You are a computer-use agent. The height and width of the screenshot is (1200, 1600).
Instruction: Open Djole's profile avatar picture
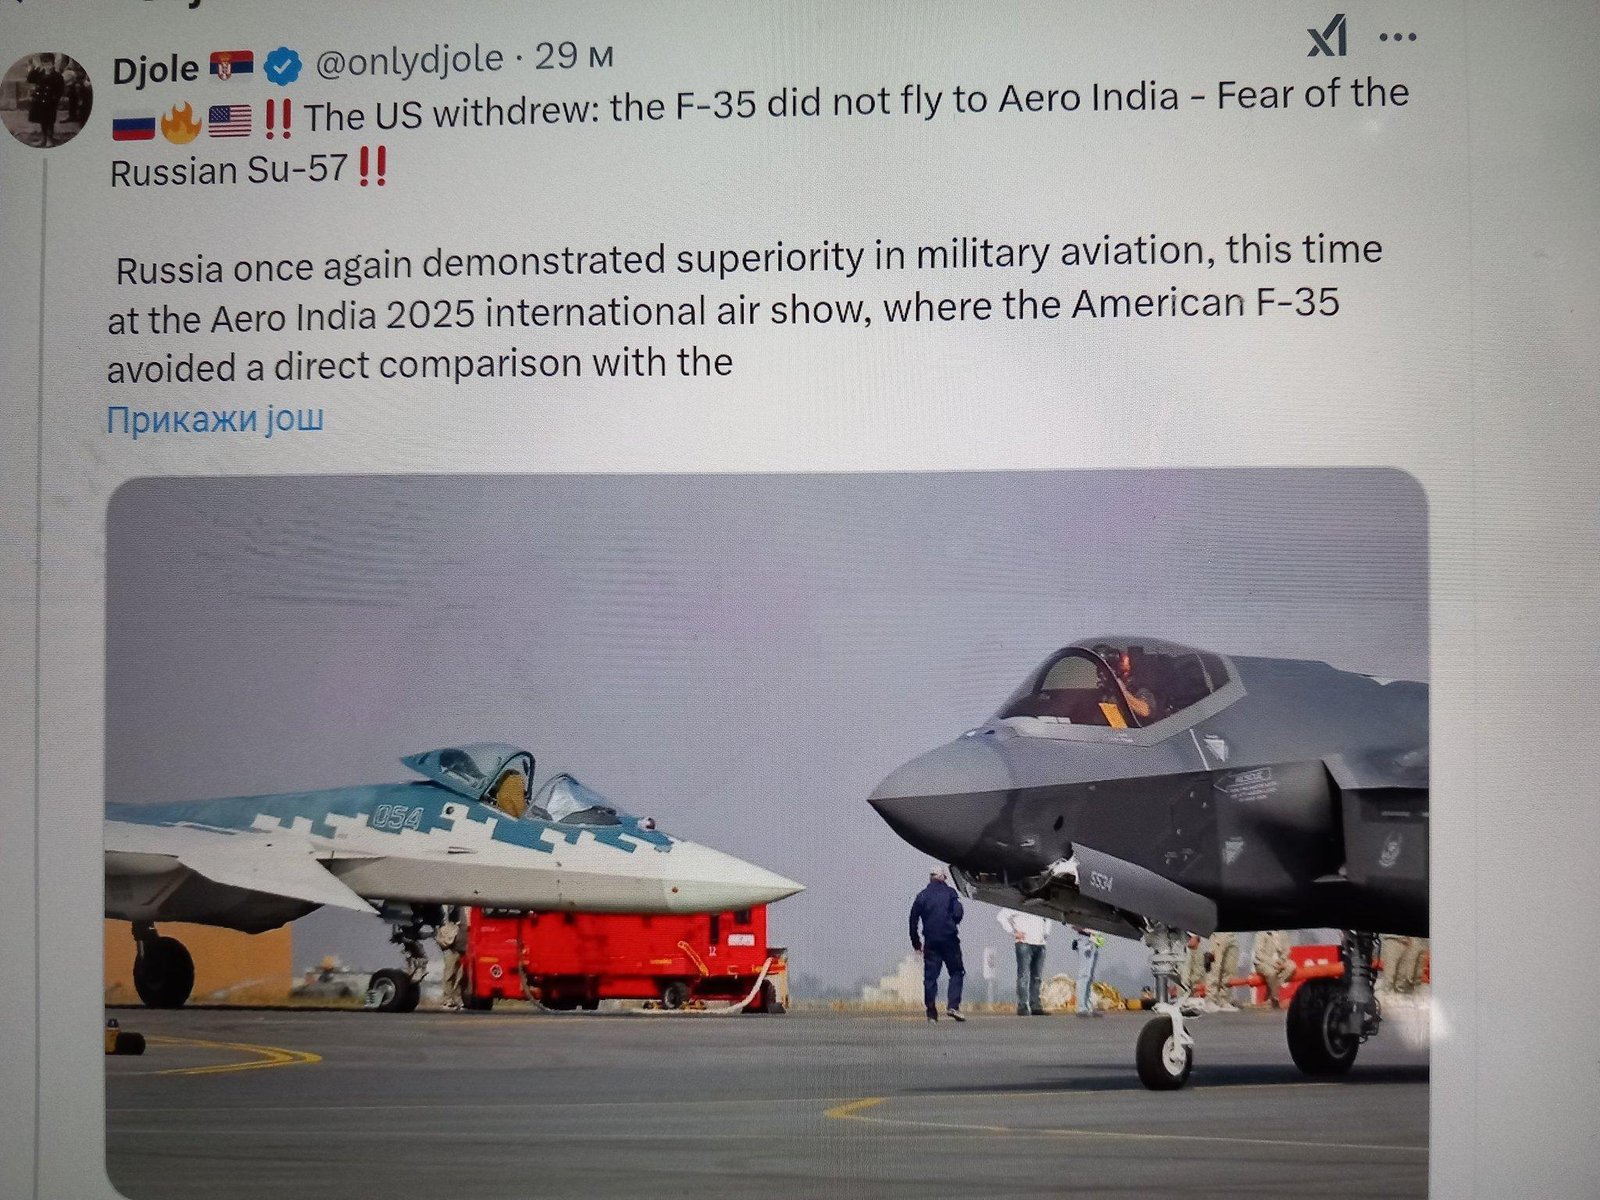[46, 100]
